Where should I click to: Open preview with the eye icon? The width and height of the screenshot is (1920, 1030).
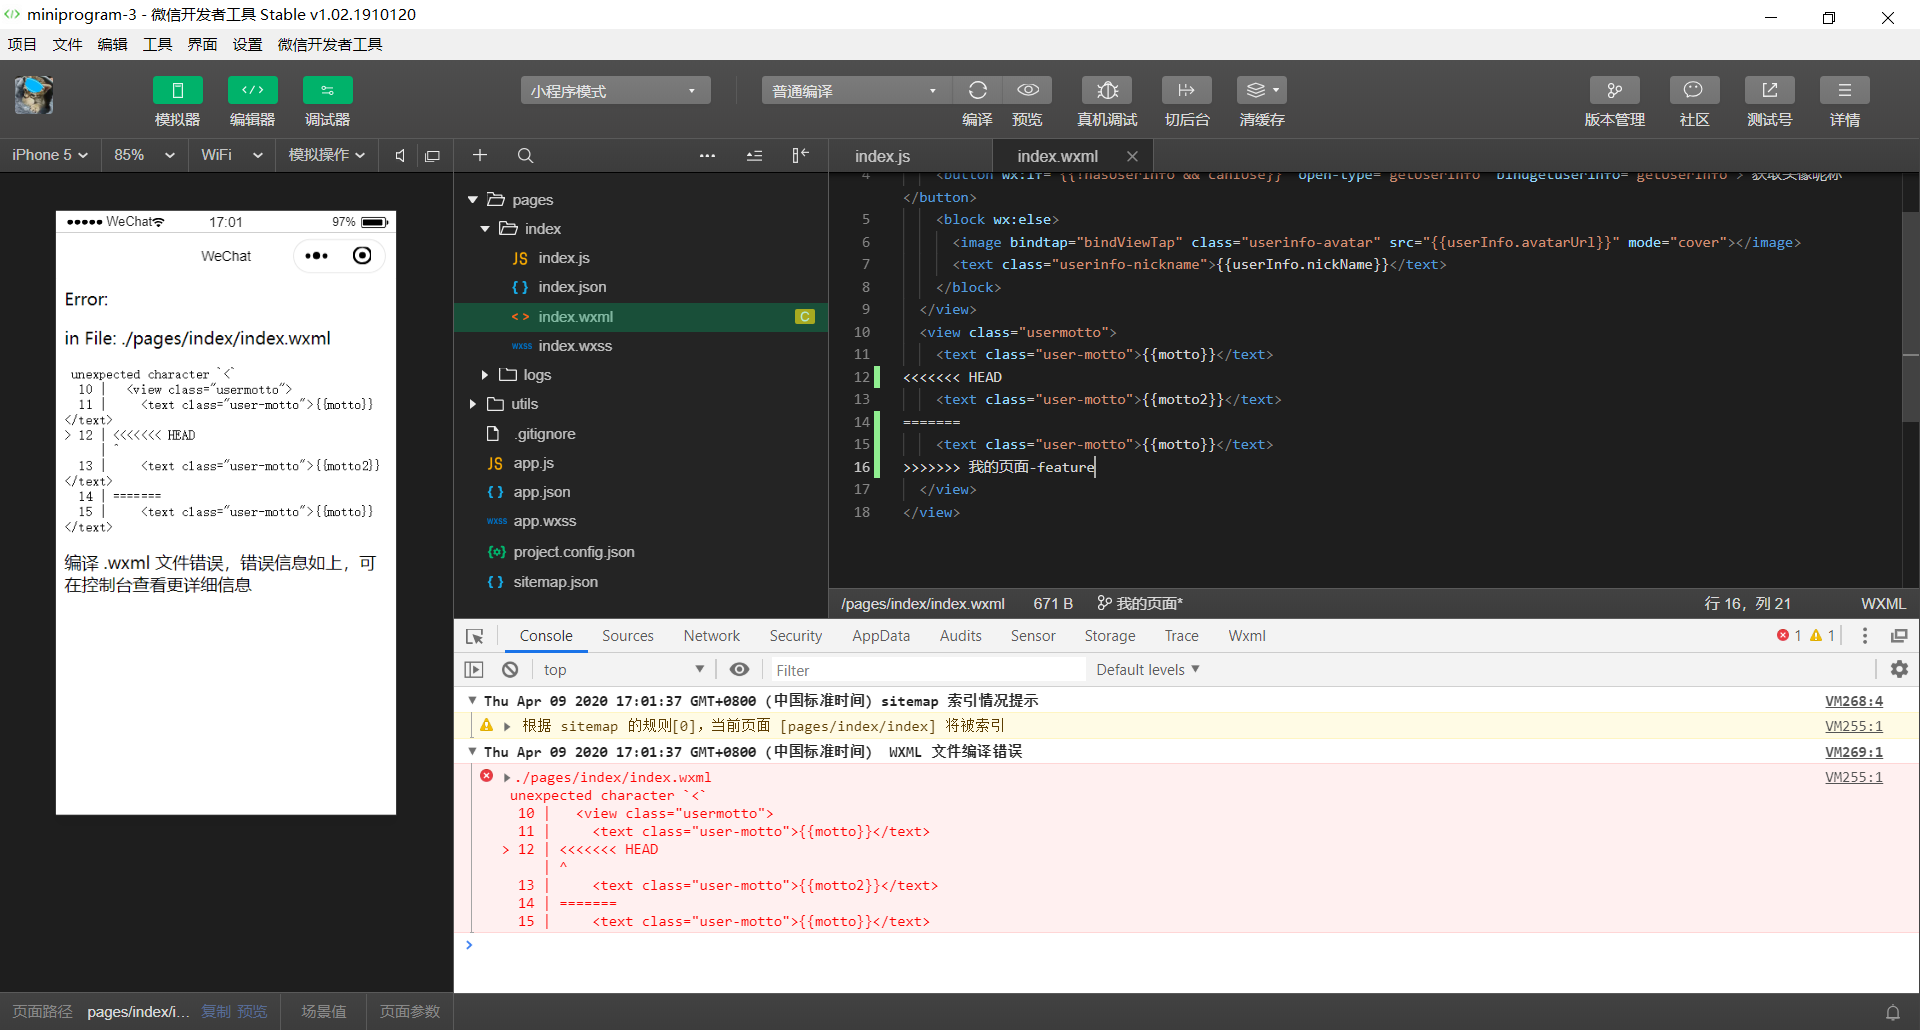tap(1027, 91)
